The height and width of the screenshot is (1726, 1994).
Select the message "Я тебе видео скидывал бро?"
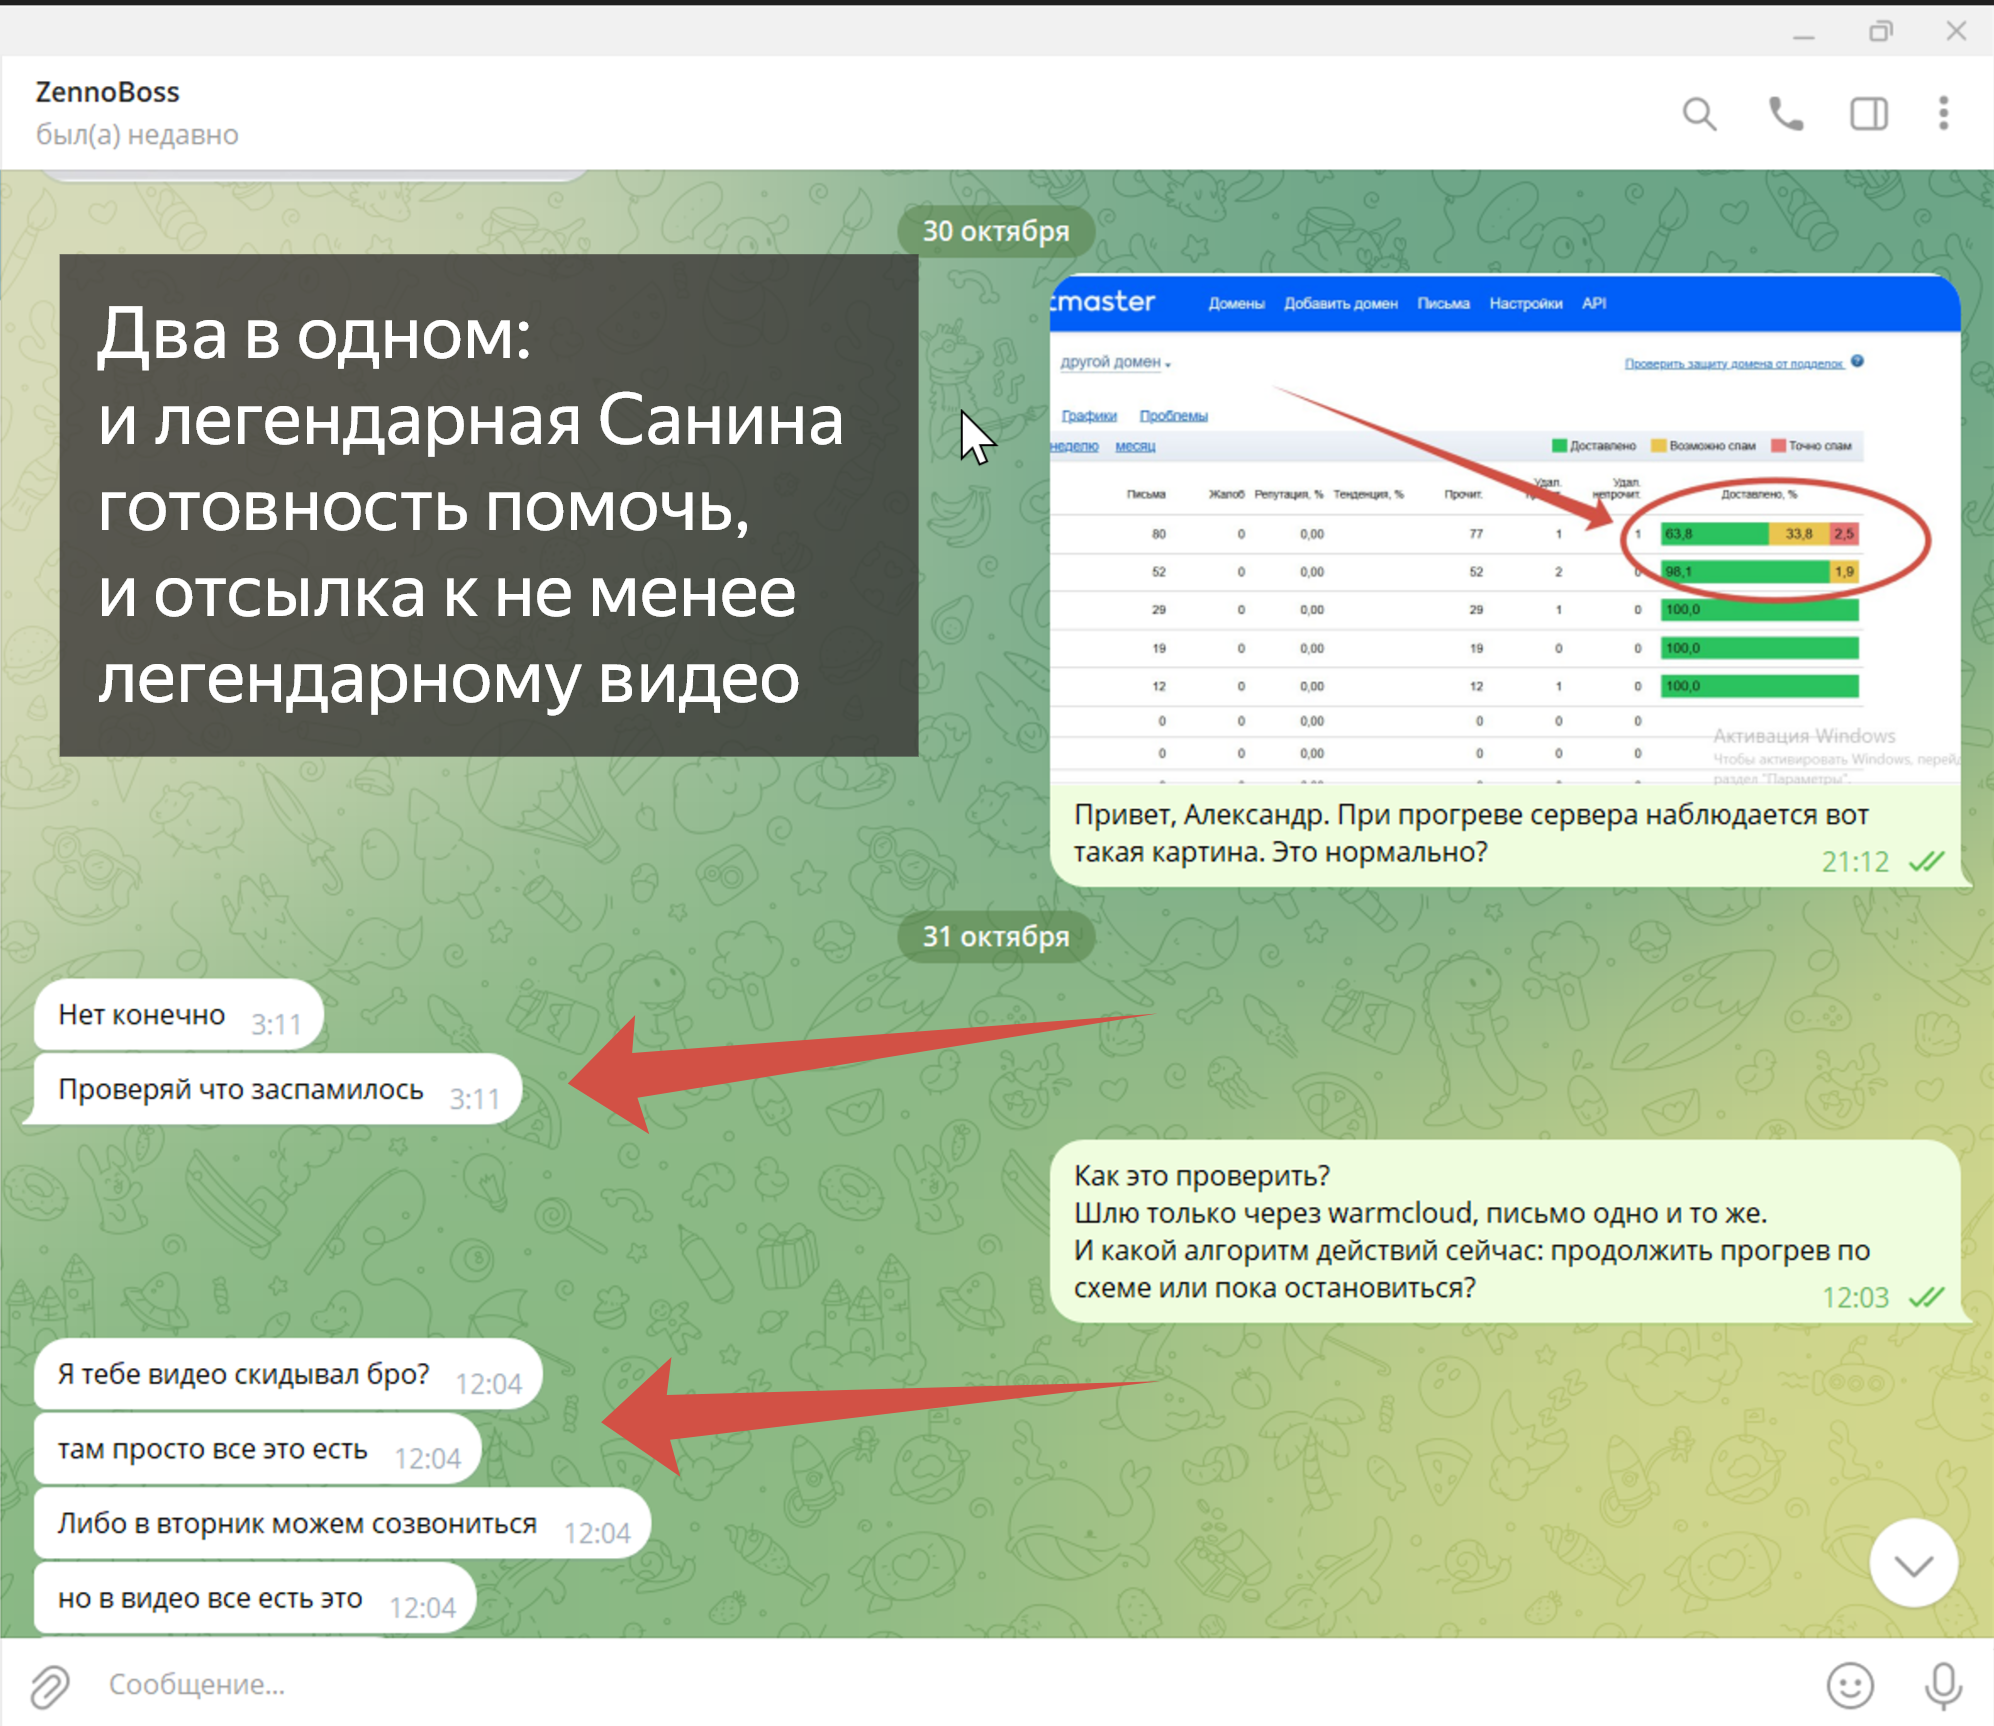(x=244, y=1375)
